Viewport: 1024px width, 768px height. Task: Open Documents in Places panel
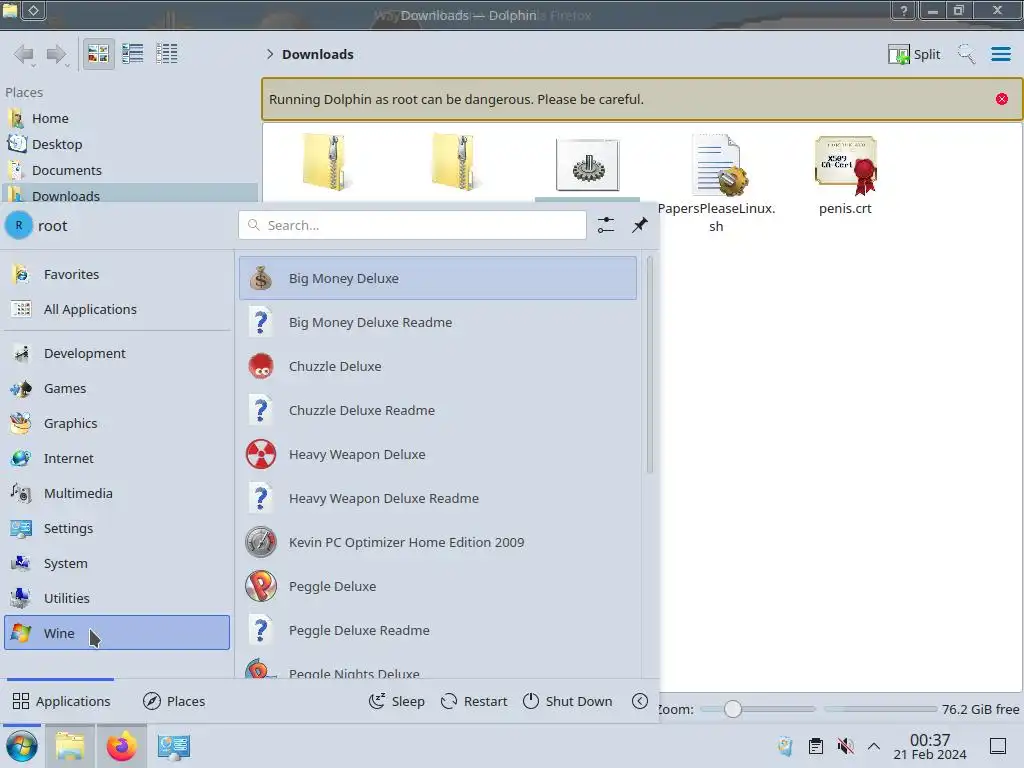(129, 170)
